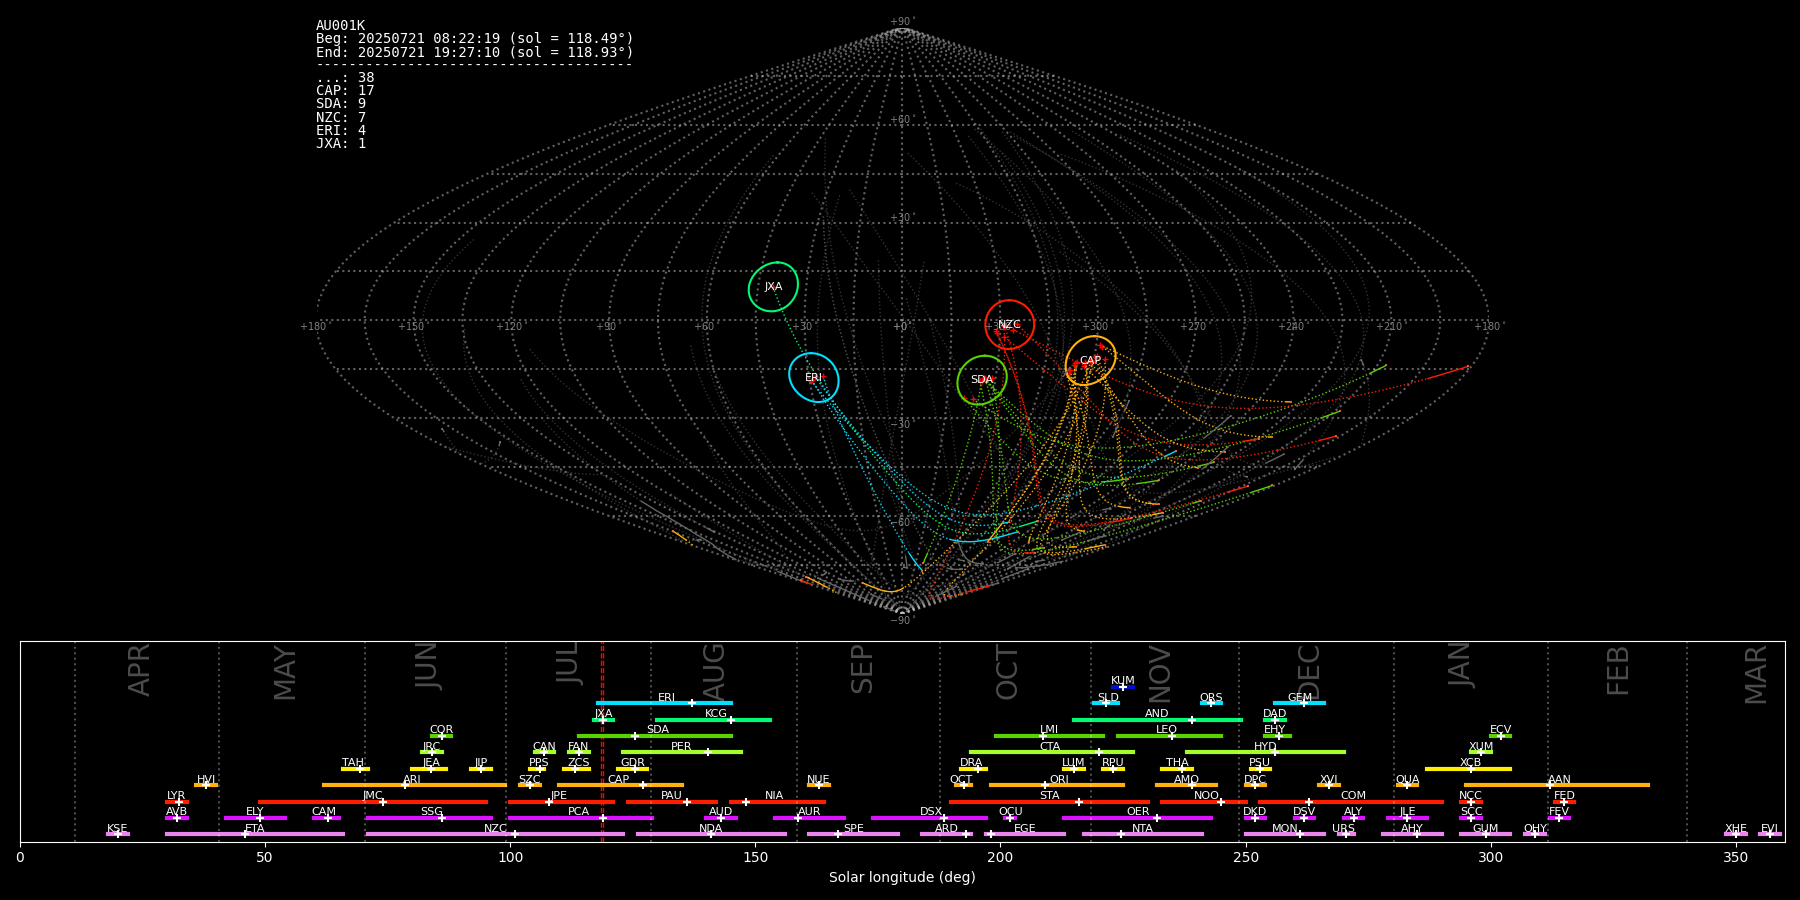Viewport: 1800px width, 900px height.
Task: Click the ERI cyan radiant circle on sky map
Action: click(813, 378)
